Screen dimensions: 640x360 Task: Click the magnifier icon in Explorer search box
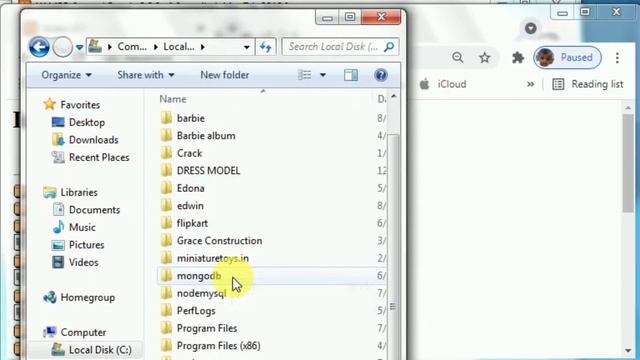tap(389, 47)
